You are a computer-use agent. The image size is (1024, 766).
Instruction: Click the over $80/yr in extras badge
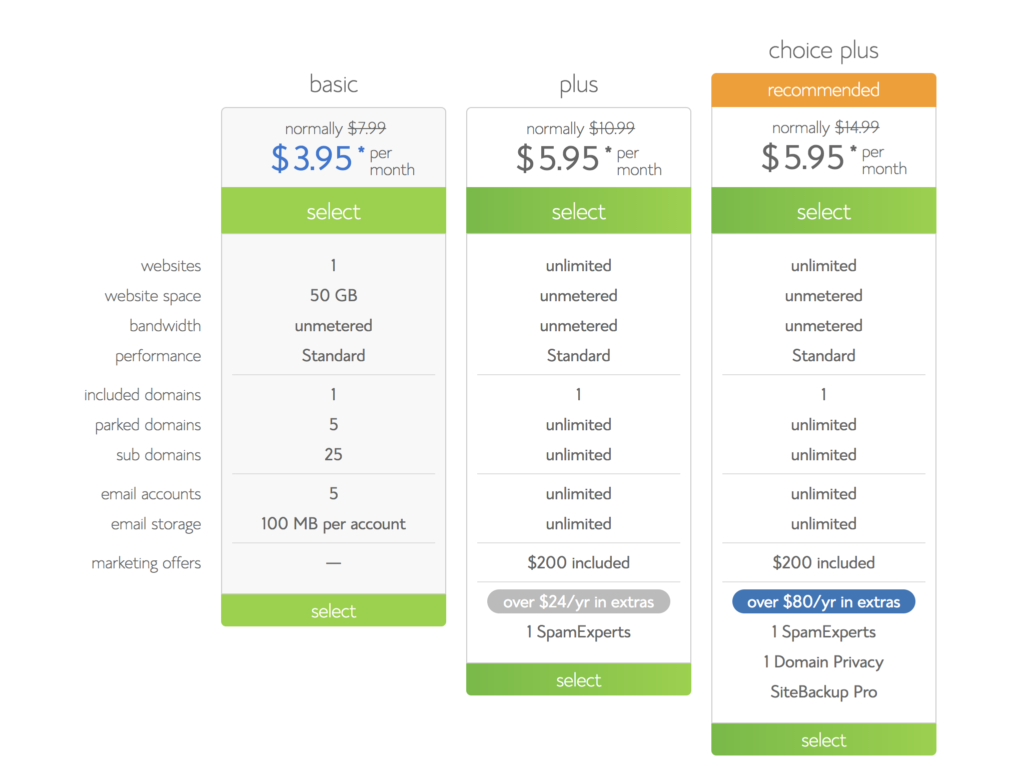pos(823,601)
